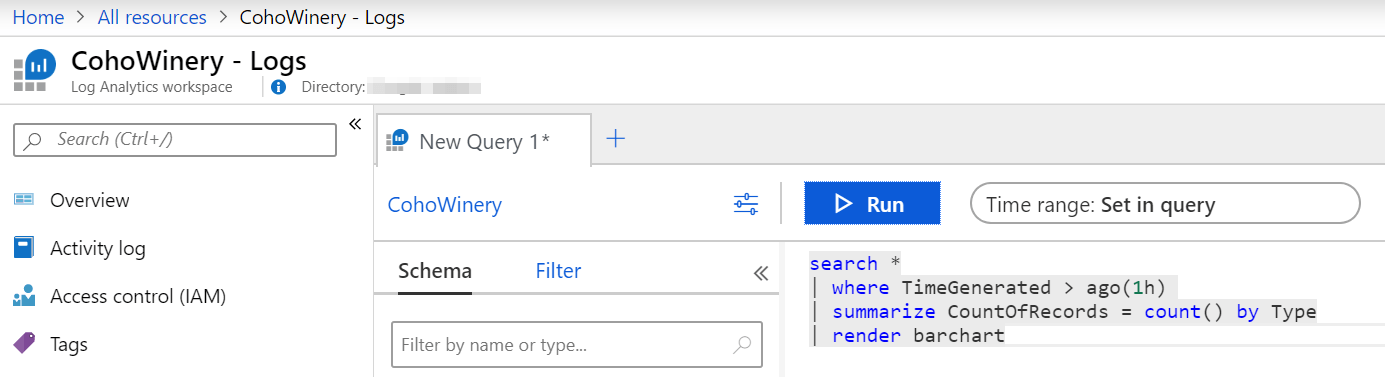This screenshot has width=1385, height=377.
Task: Open the Time range selector
Action: pos(1165,204)
